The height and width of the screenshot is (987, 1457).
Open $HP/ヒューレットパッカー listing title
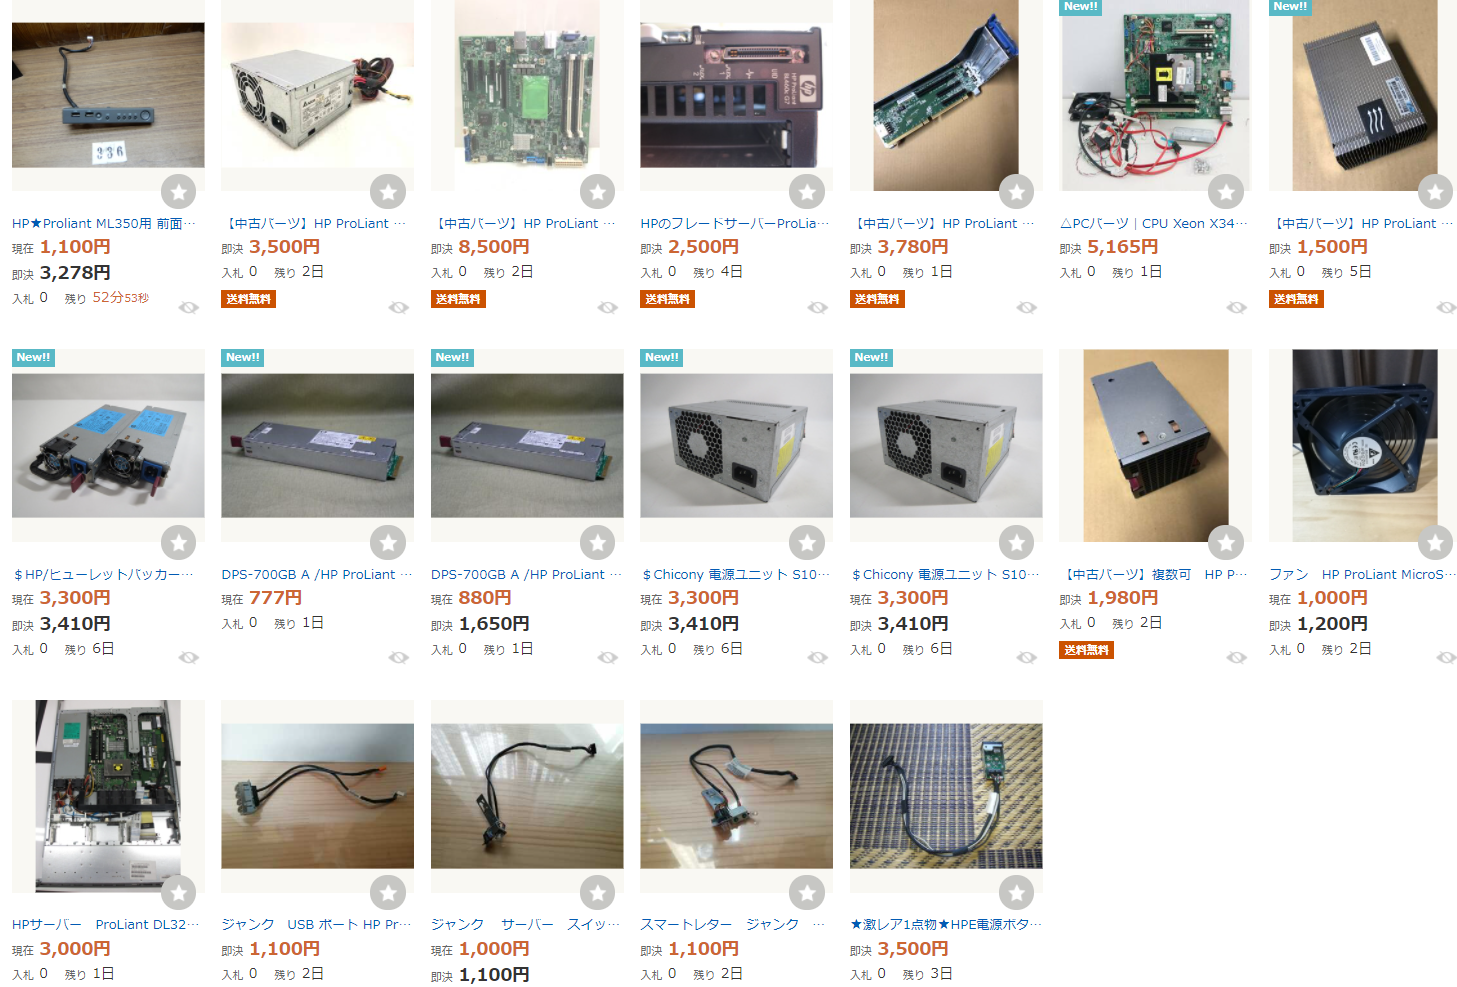click(x=104, y=575)
